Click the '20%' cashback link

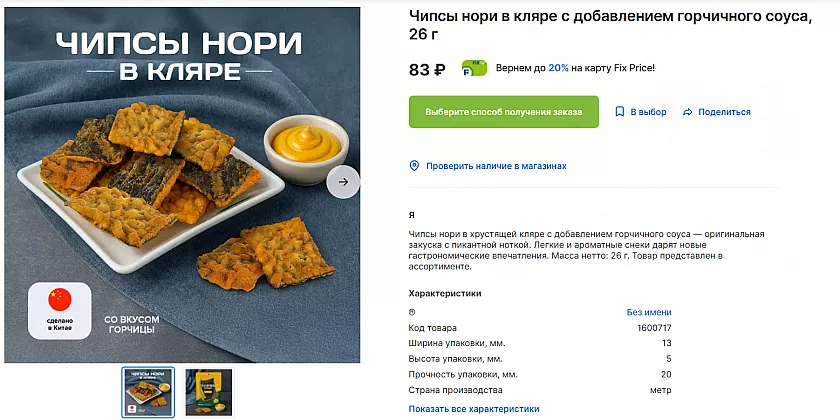click(x=558, y=69)
